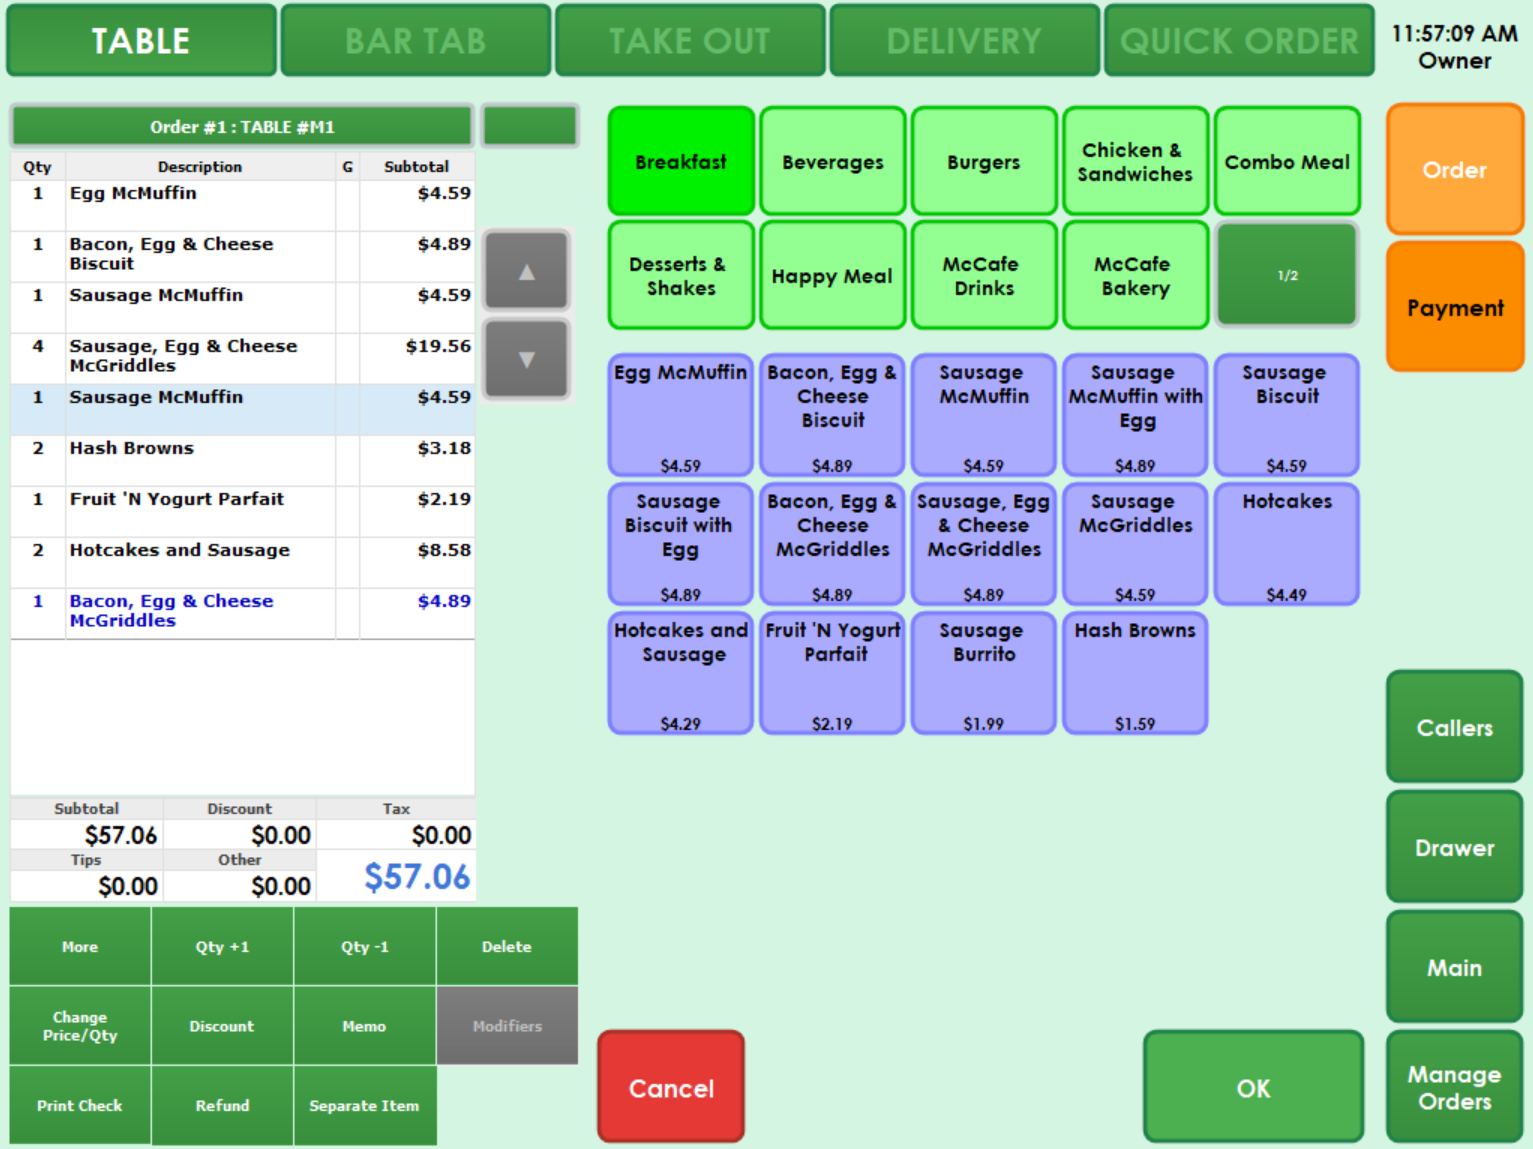Cancel the current order
Screen dimensions: 1533x1149
(x=671, y=1087)
